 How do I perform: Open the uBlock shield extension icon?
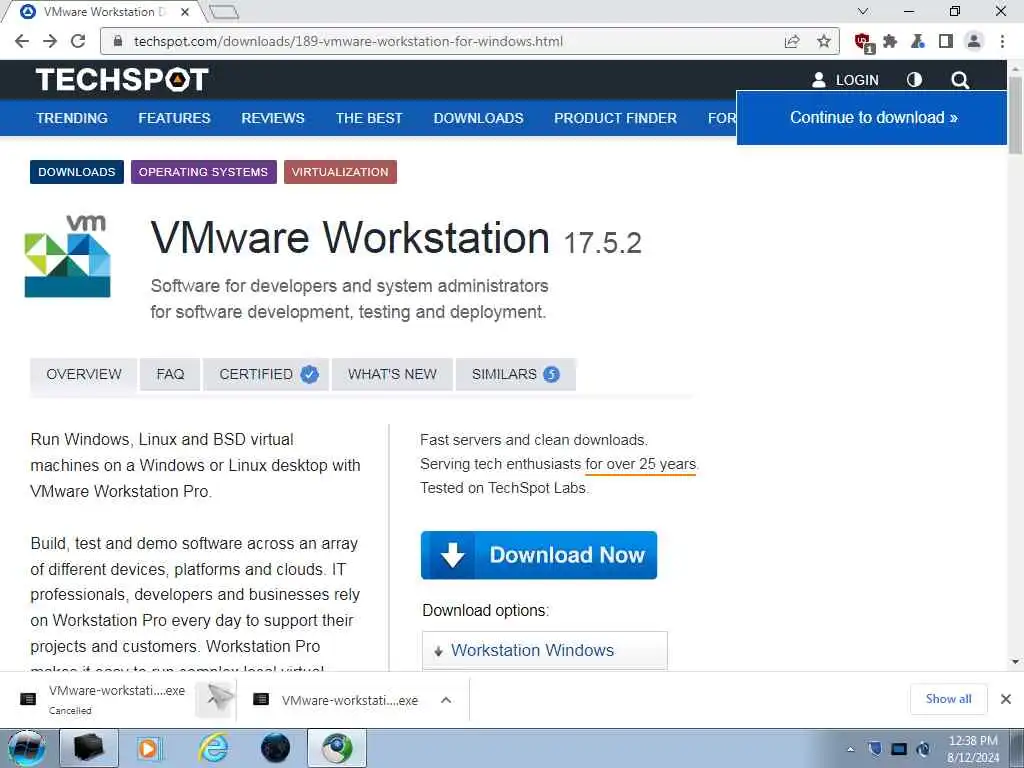(863, 42)
